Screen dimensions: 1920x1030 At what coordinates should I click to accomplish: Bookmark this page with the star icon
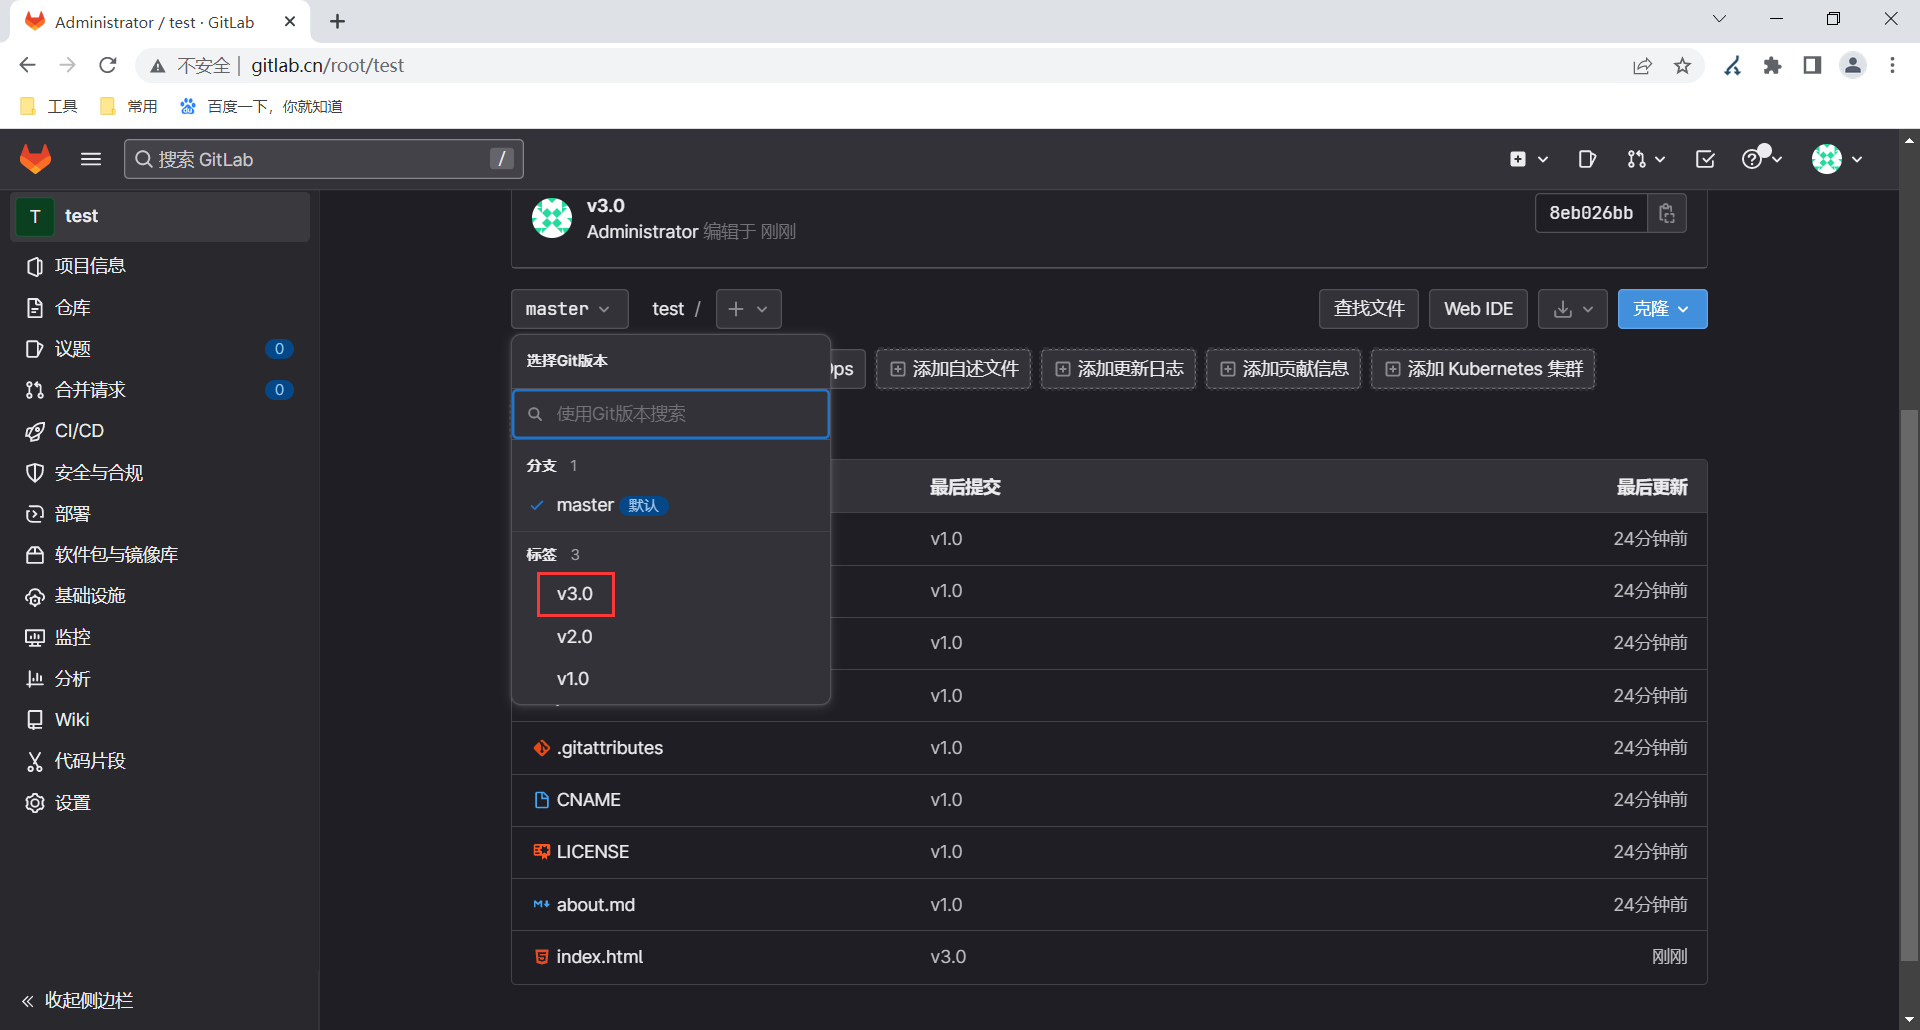tap(1683, 65)
